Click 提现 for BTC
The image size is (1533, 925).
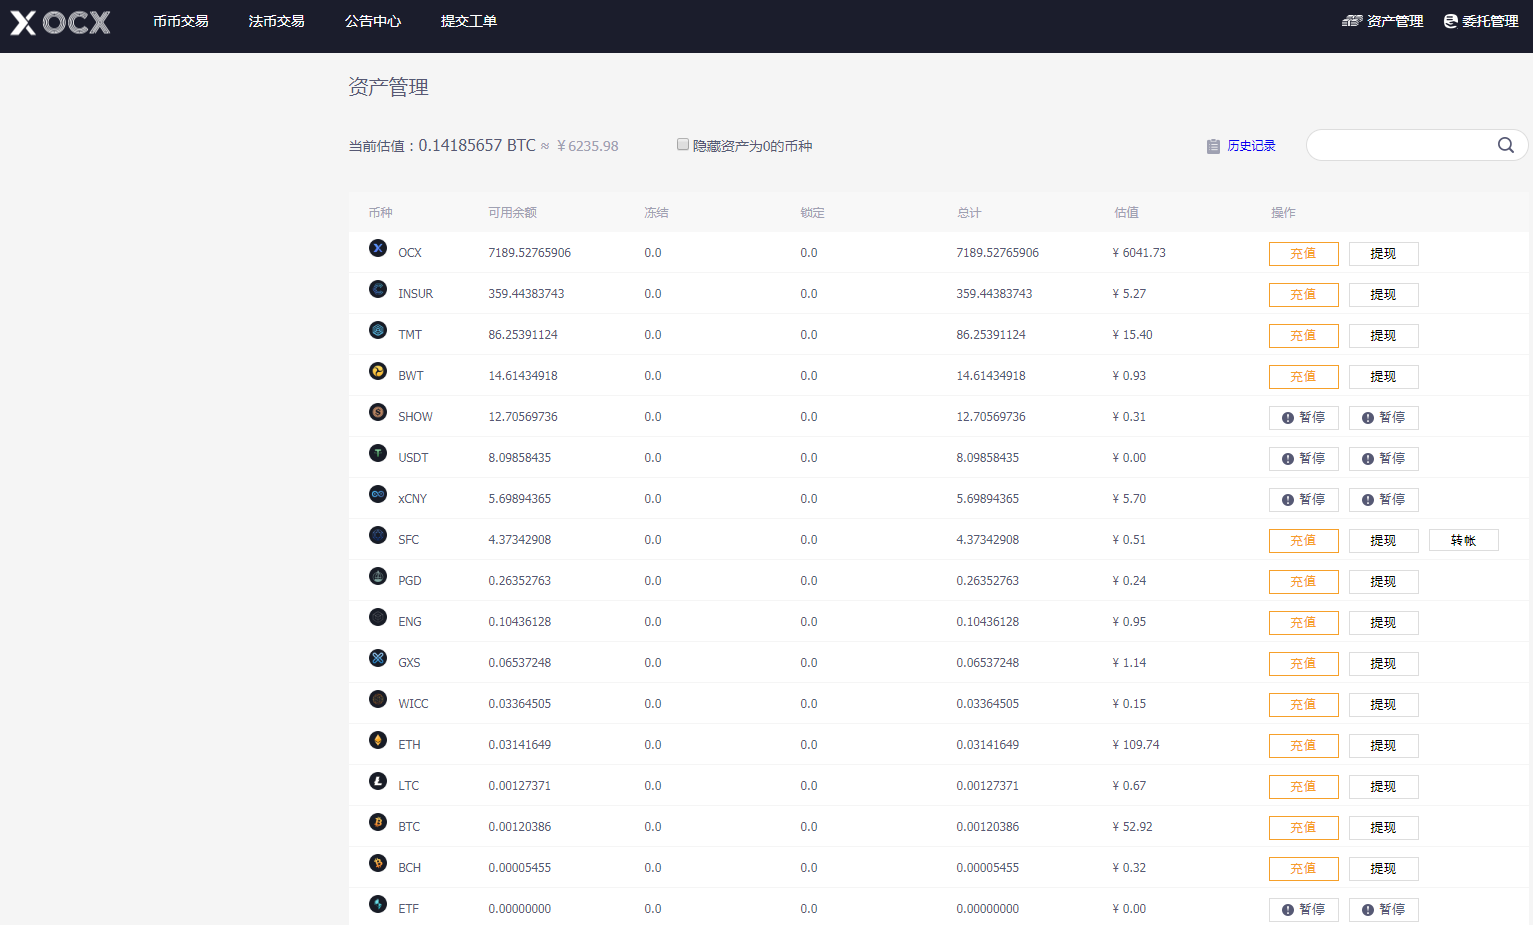[1384, 828]
